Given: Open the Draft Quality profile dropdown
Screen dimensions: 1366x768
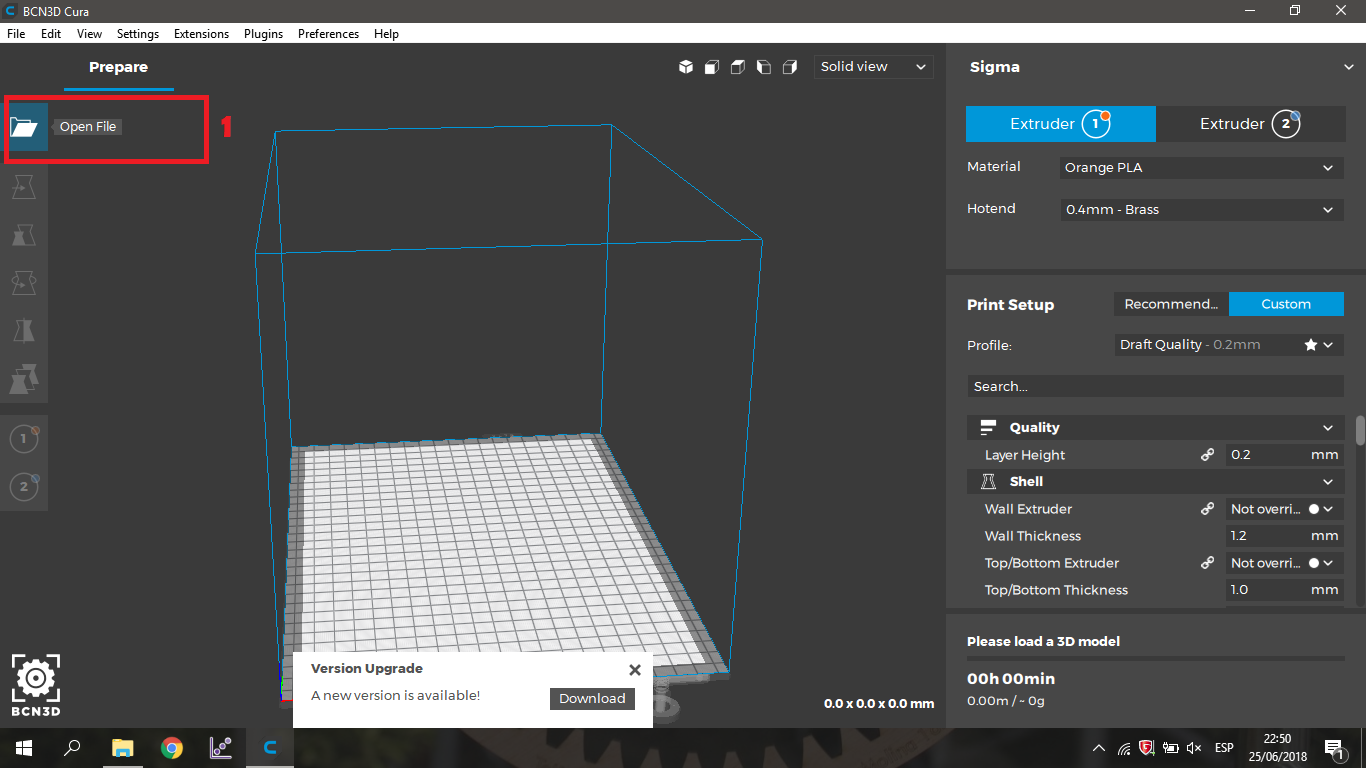Looking at the screenshot, I should pyautogui.click(x=1229, y=344).
